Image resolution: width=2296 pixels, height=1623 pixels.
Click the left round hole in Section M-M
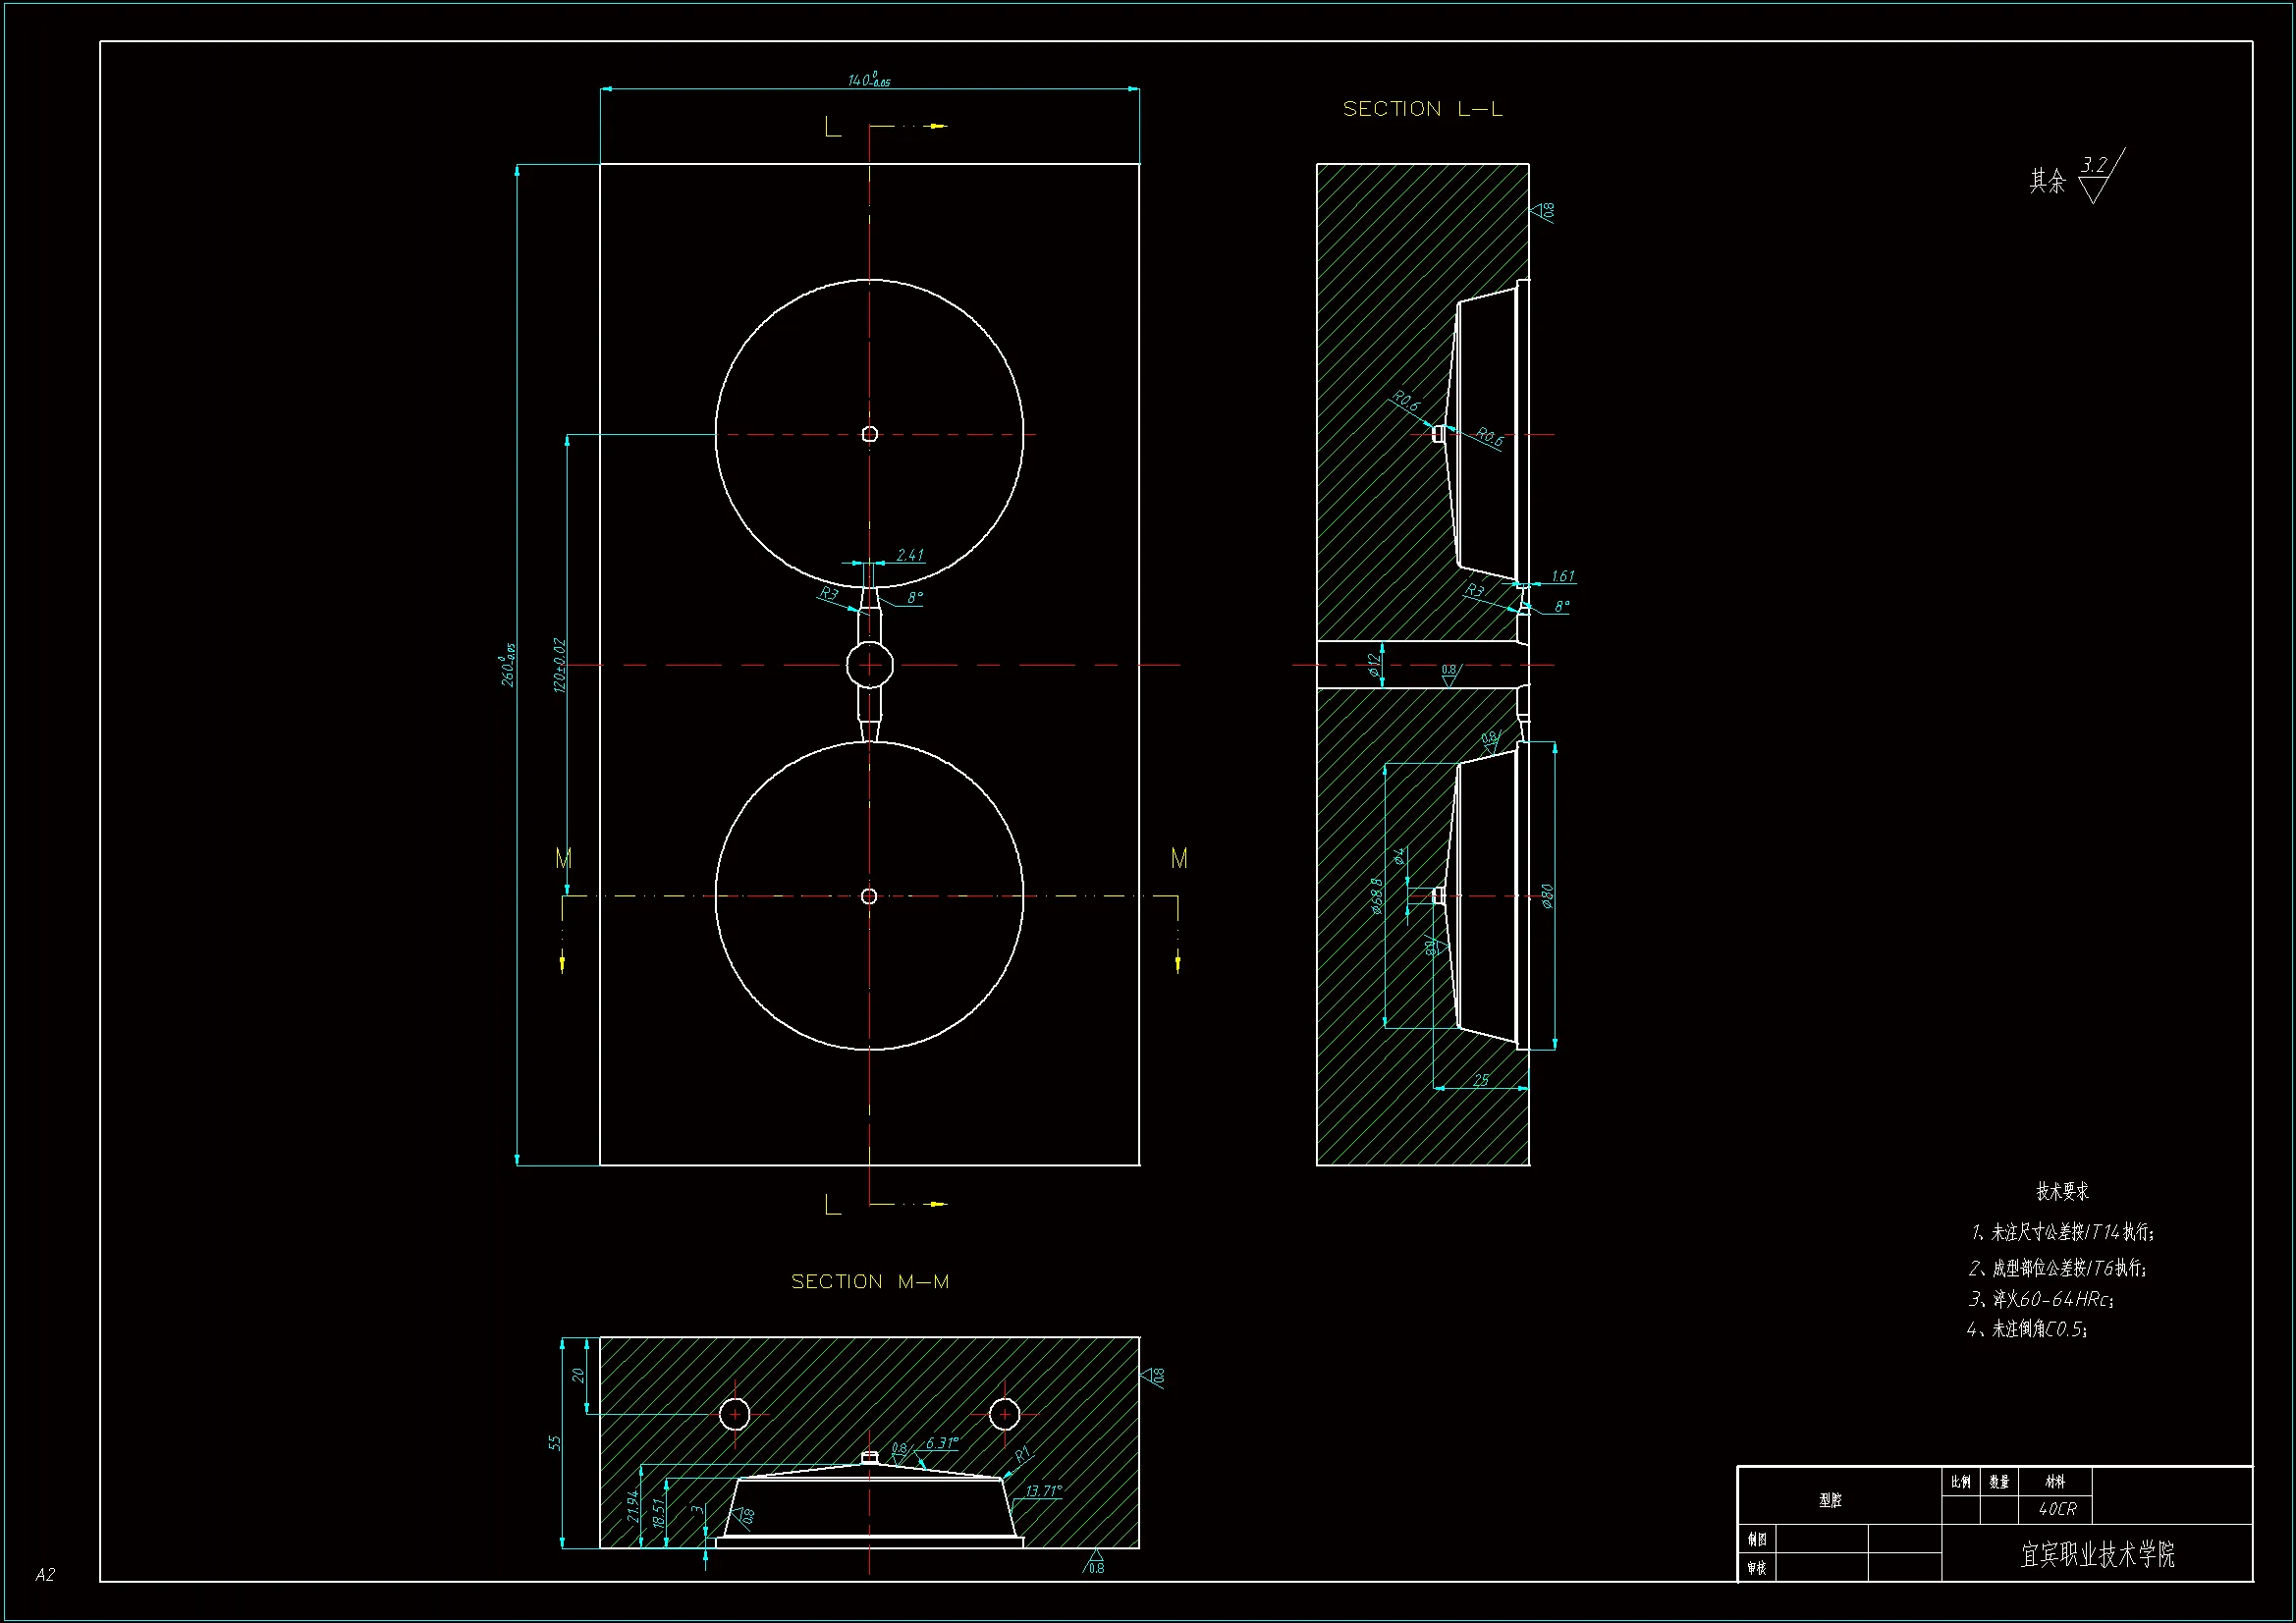point(735,1414)
